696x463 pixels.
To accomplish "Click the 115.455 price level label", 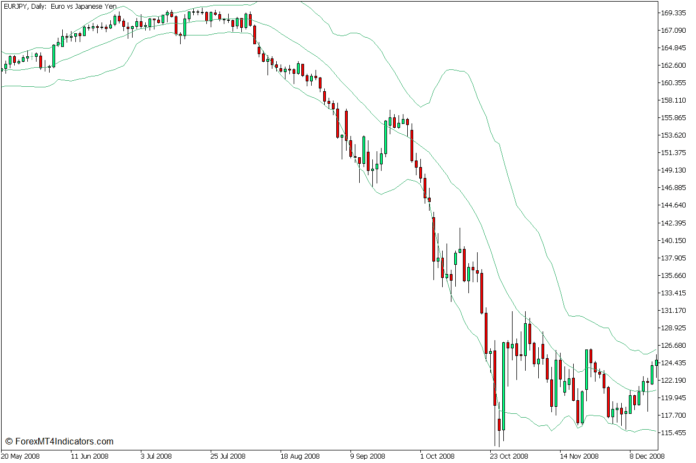I will pyautogui.click(x=675, y=432).
